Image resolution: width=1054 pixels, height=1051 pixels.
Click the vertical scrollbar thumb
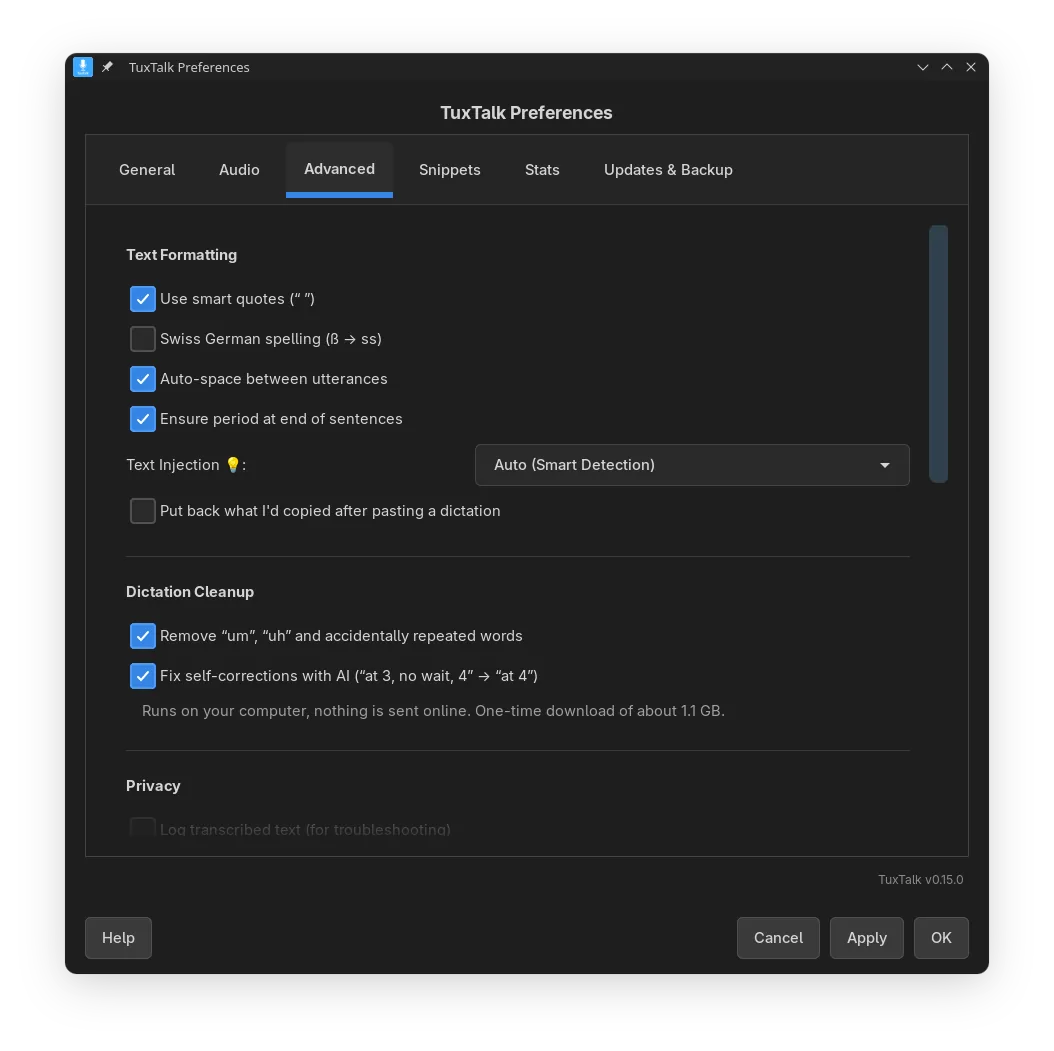[938, 353]
